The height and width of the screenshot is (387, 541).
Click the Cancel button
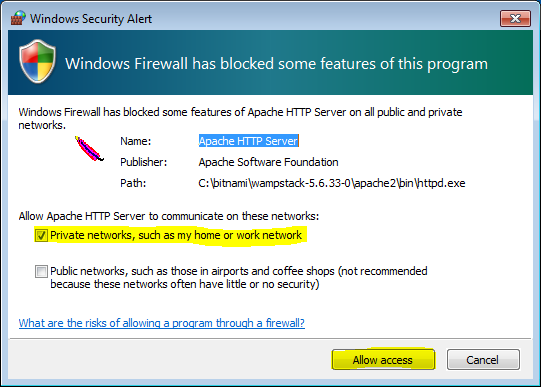[x=483, y=360]
